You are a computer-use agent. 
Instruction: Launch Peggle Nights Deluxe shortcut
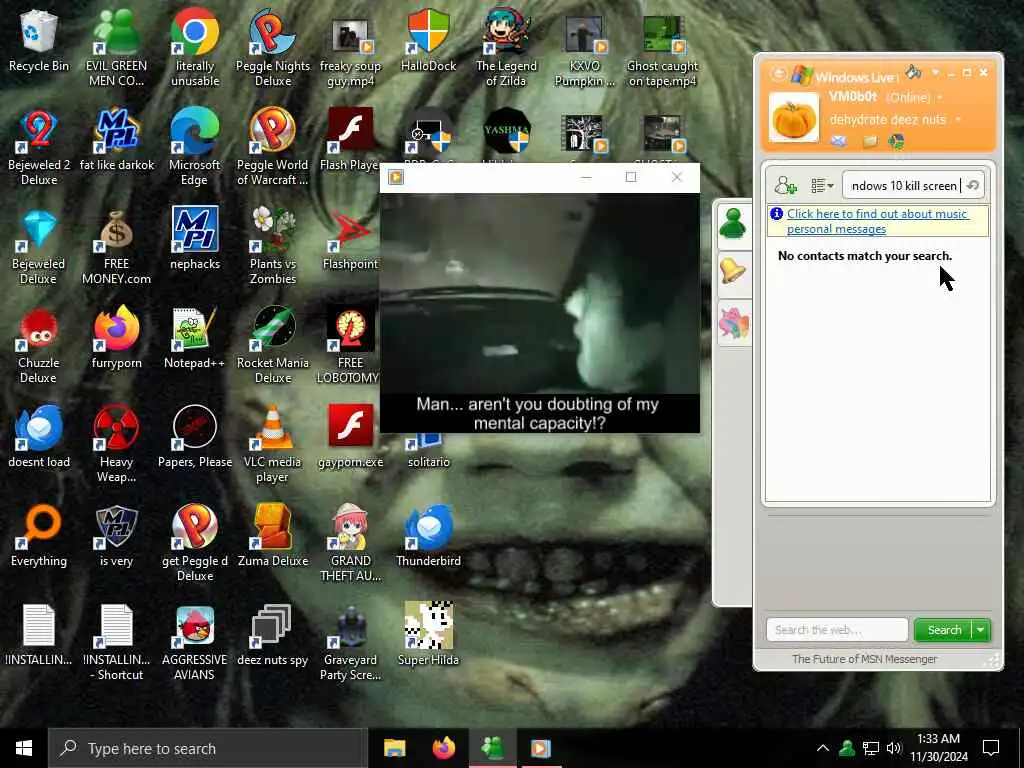[x=272, y=48]
